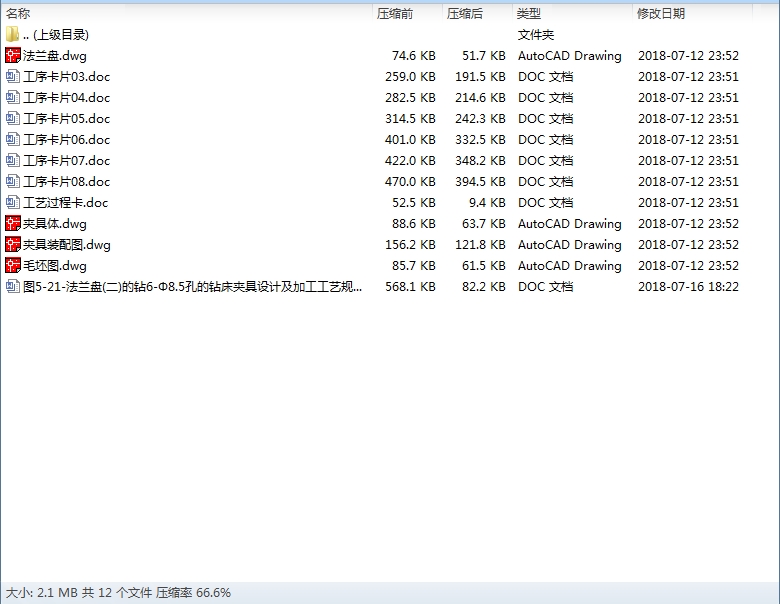
Task: Select the 毛坯图.dwg AutoCAD icon
Action: click(x=13, y=265)
